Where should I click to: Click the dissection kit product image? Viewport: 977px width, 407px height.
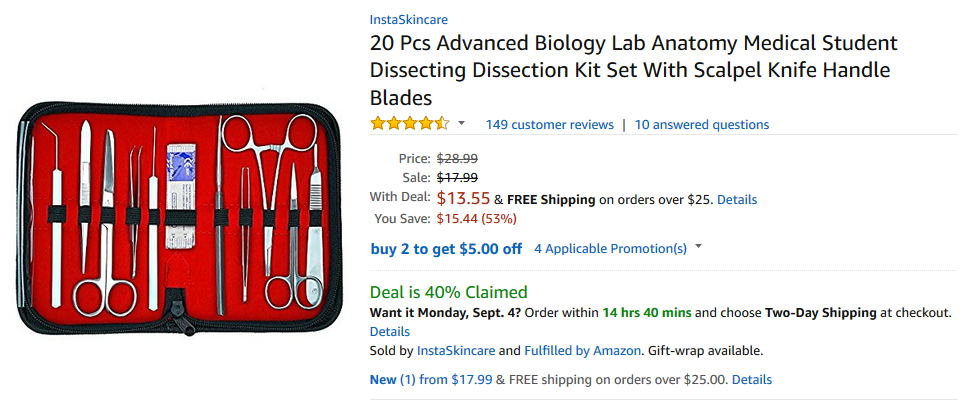(179, 218)
